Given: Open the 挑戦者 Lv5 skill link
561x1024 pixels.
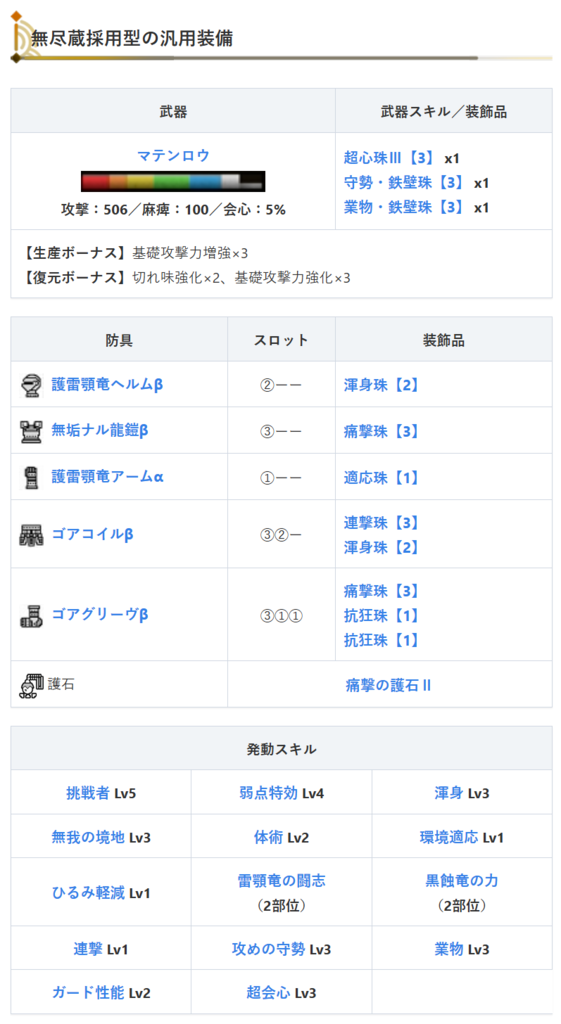Looking at the screenshot, I should pos(101,793).
